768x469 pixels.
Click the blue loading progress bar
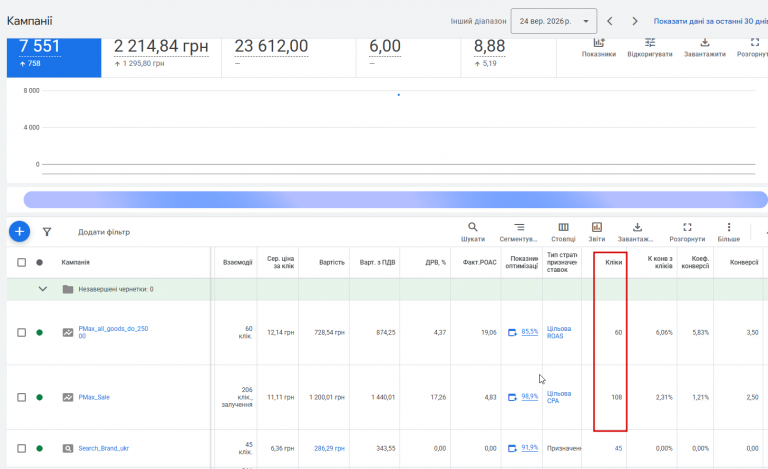click(395, 200)
